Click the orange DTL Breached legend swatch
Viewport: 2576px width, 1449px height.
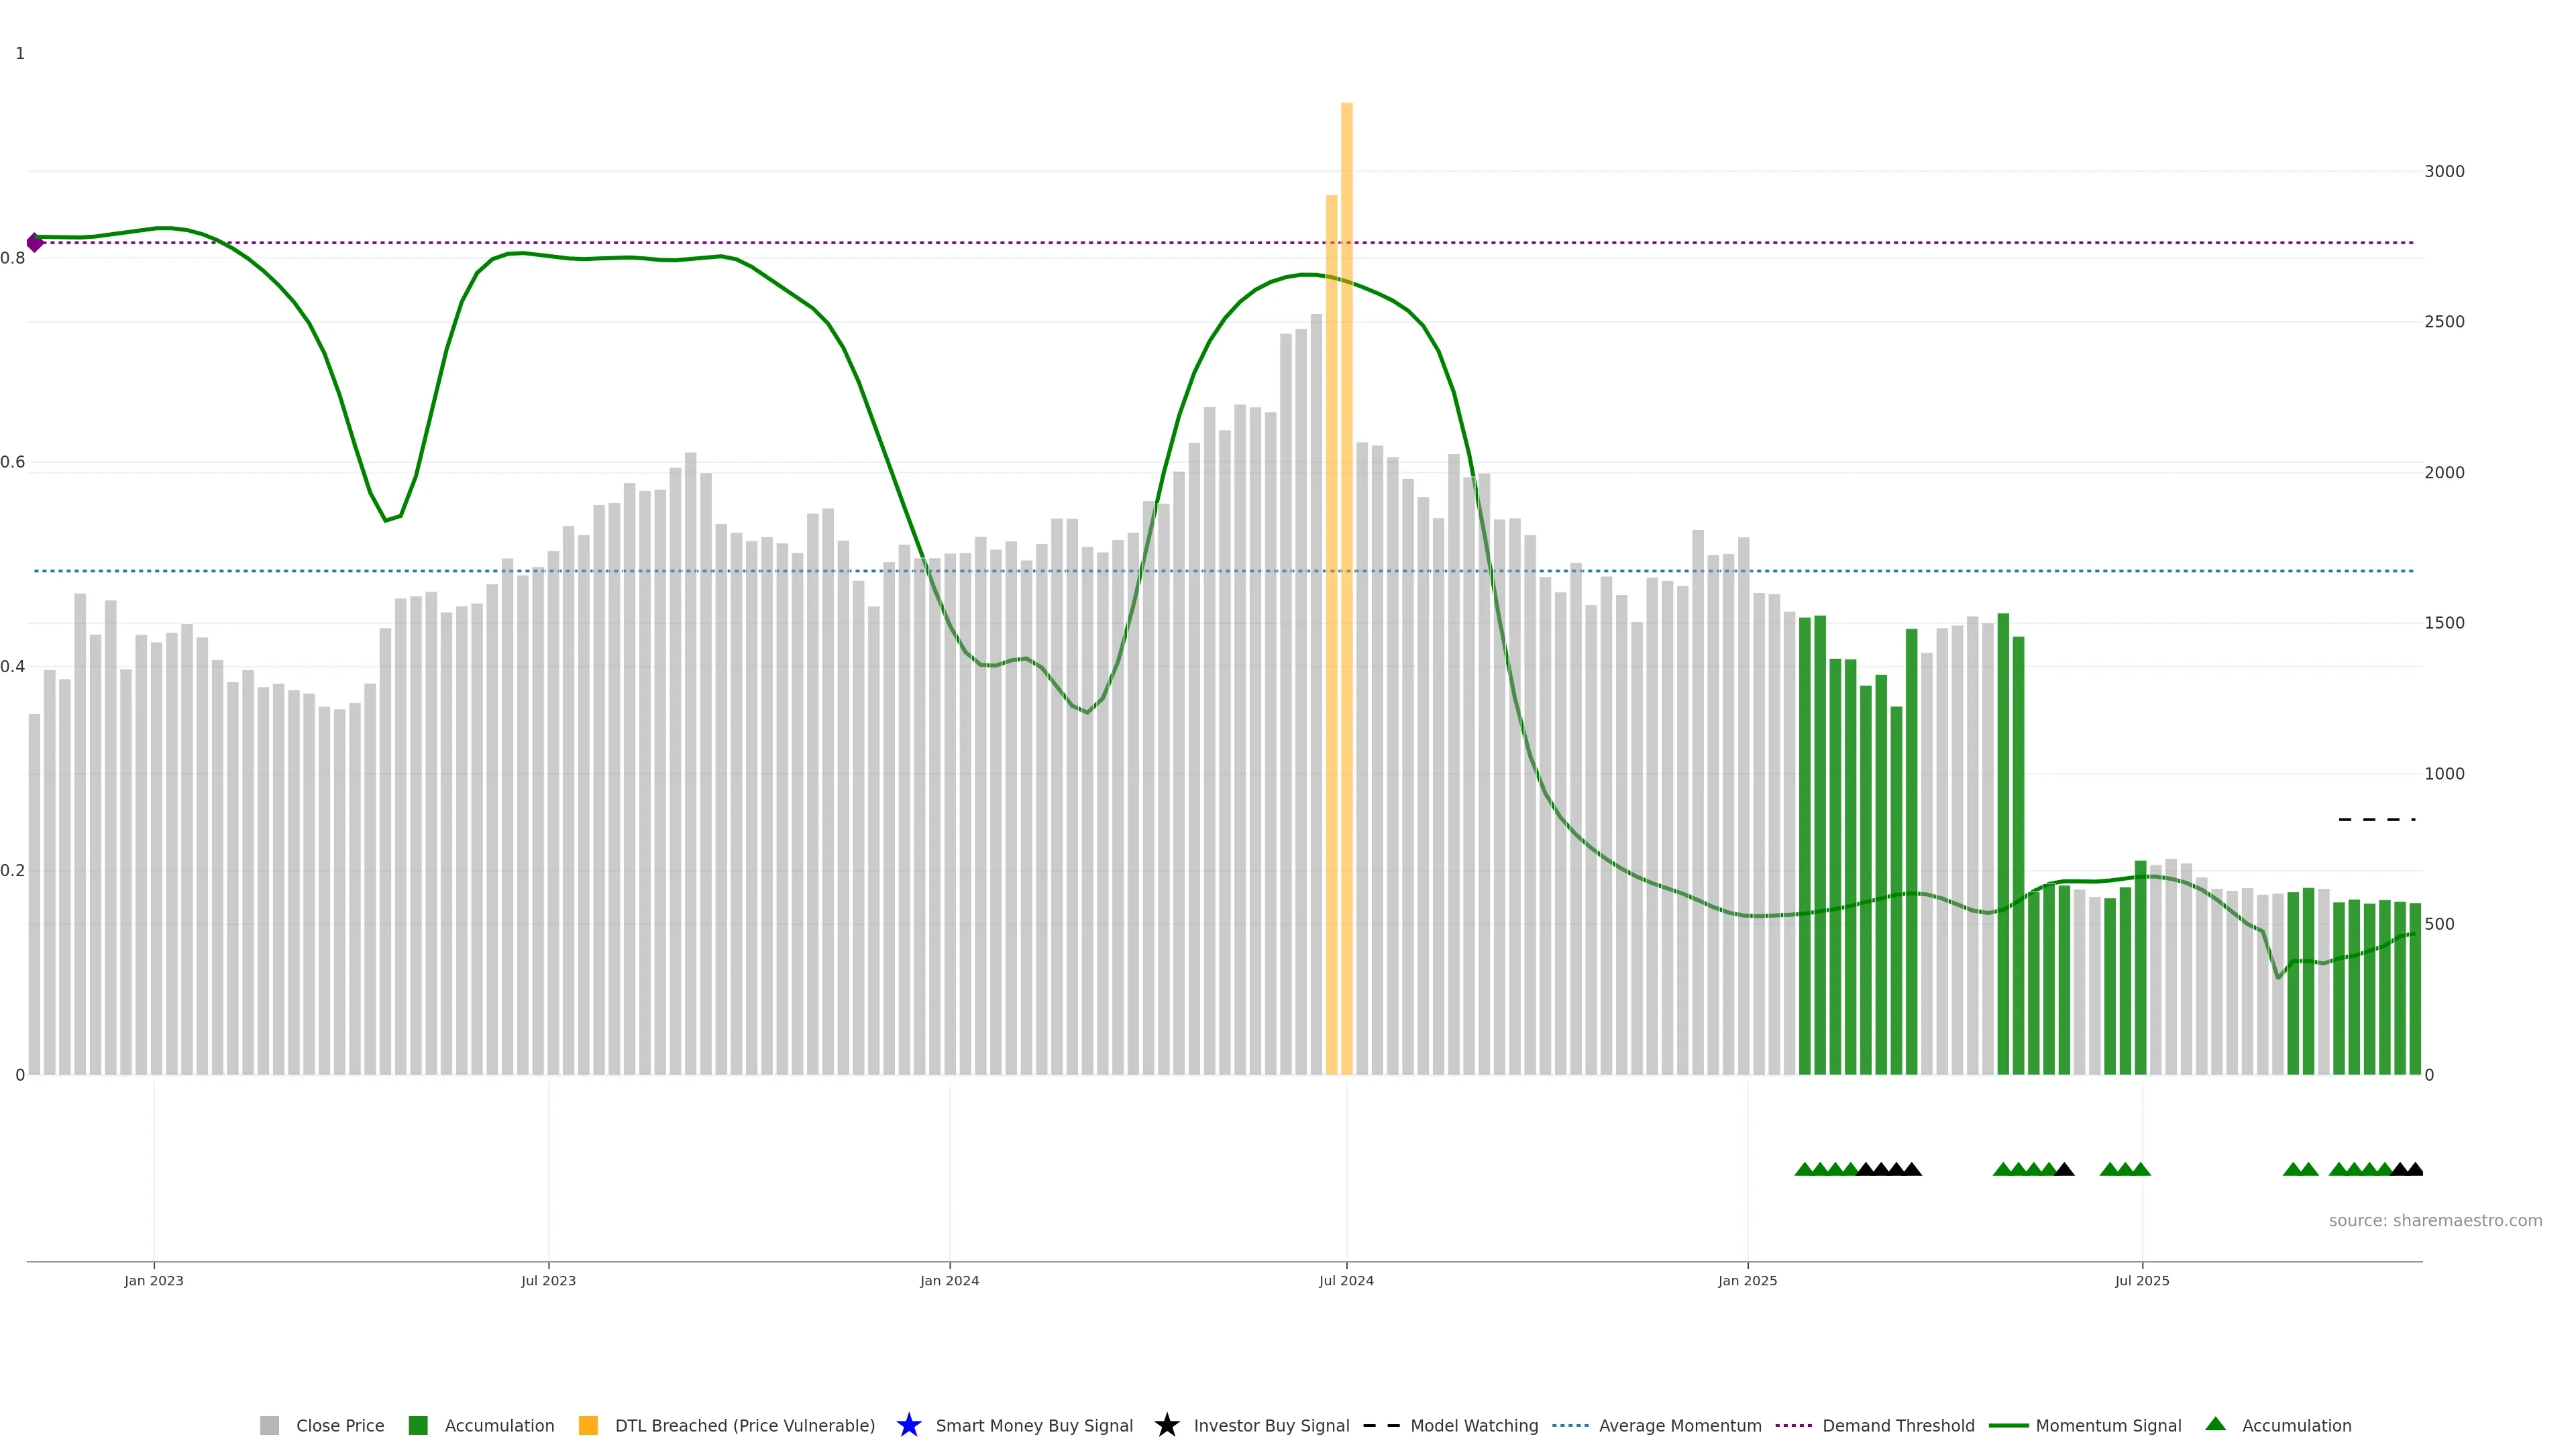pos(588,1425)
